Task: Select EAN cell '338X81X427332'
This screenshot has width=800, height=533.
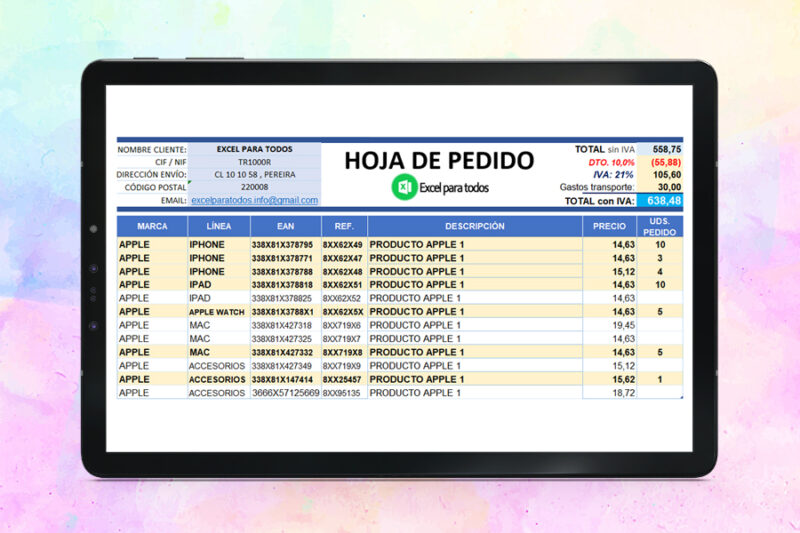Action: pyautogui.click(x=286, y=352)
